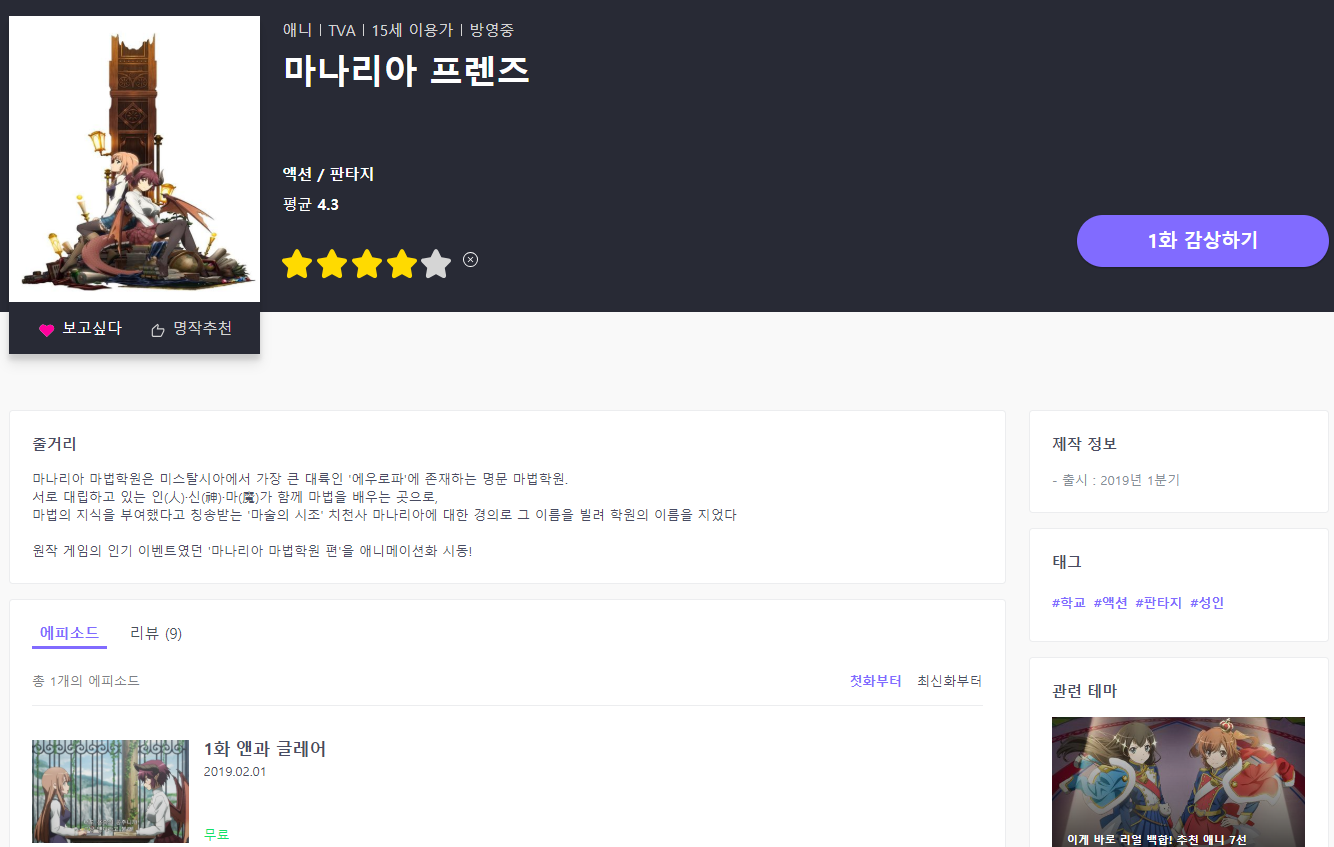Open the 1화 앤과 글레어 episode title
Image resolution: width=1334 pixels, height=847 pixels.
[x=265, y=749]
